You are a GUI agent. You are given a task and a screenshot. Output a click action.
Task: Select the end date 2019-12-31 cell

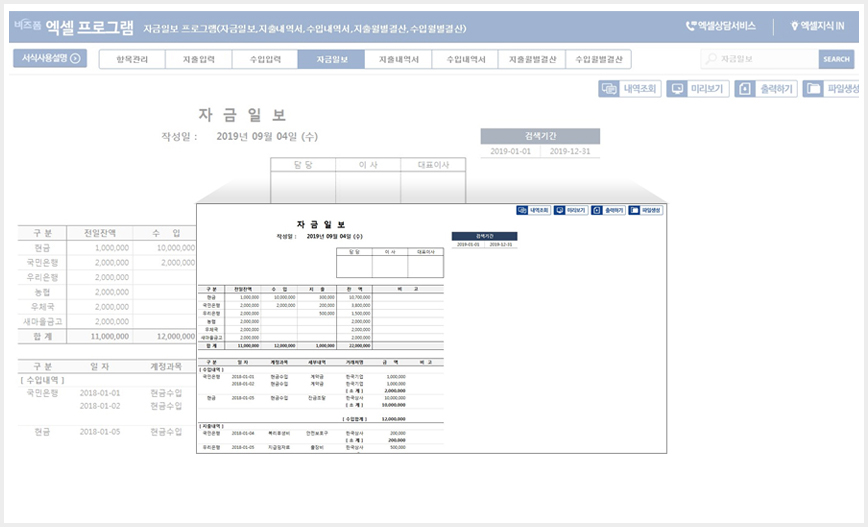570,151
